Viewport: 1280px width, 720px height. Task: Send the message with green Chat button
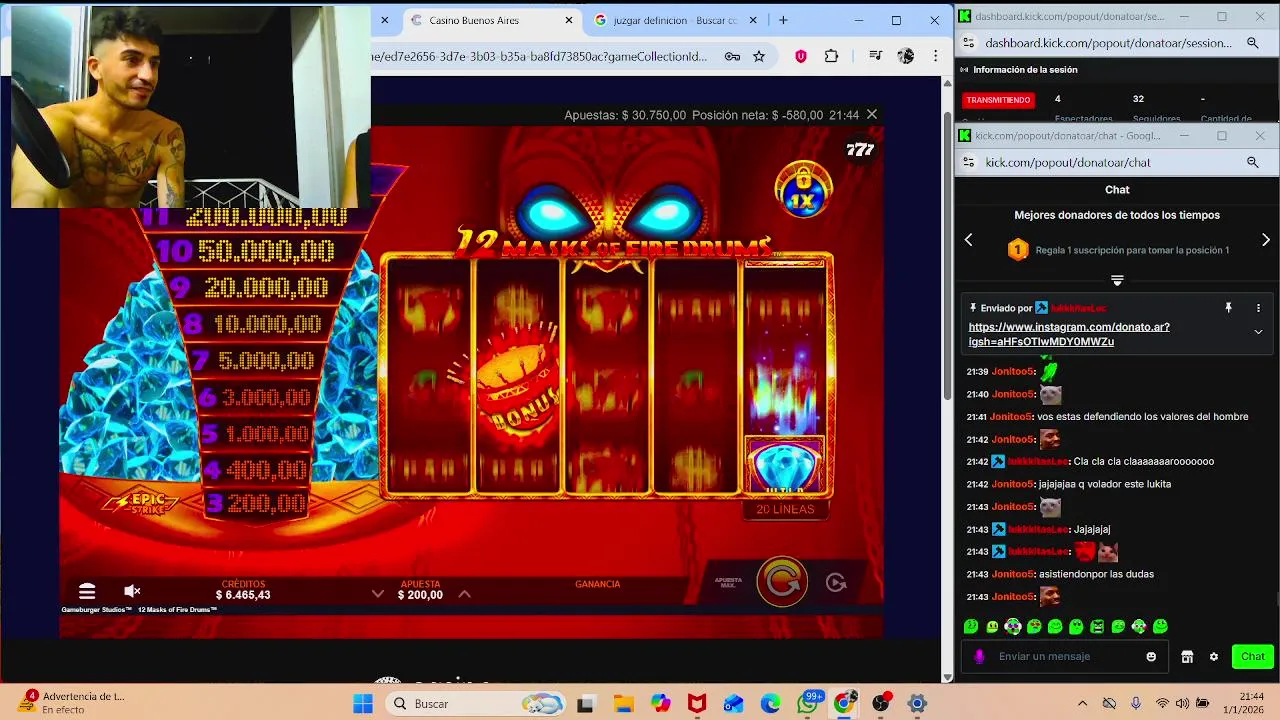(x=1253, y=656)
